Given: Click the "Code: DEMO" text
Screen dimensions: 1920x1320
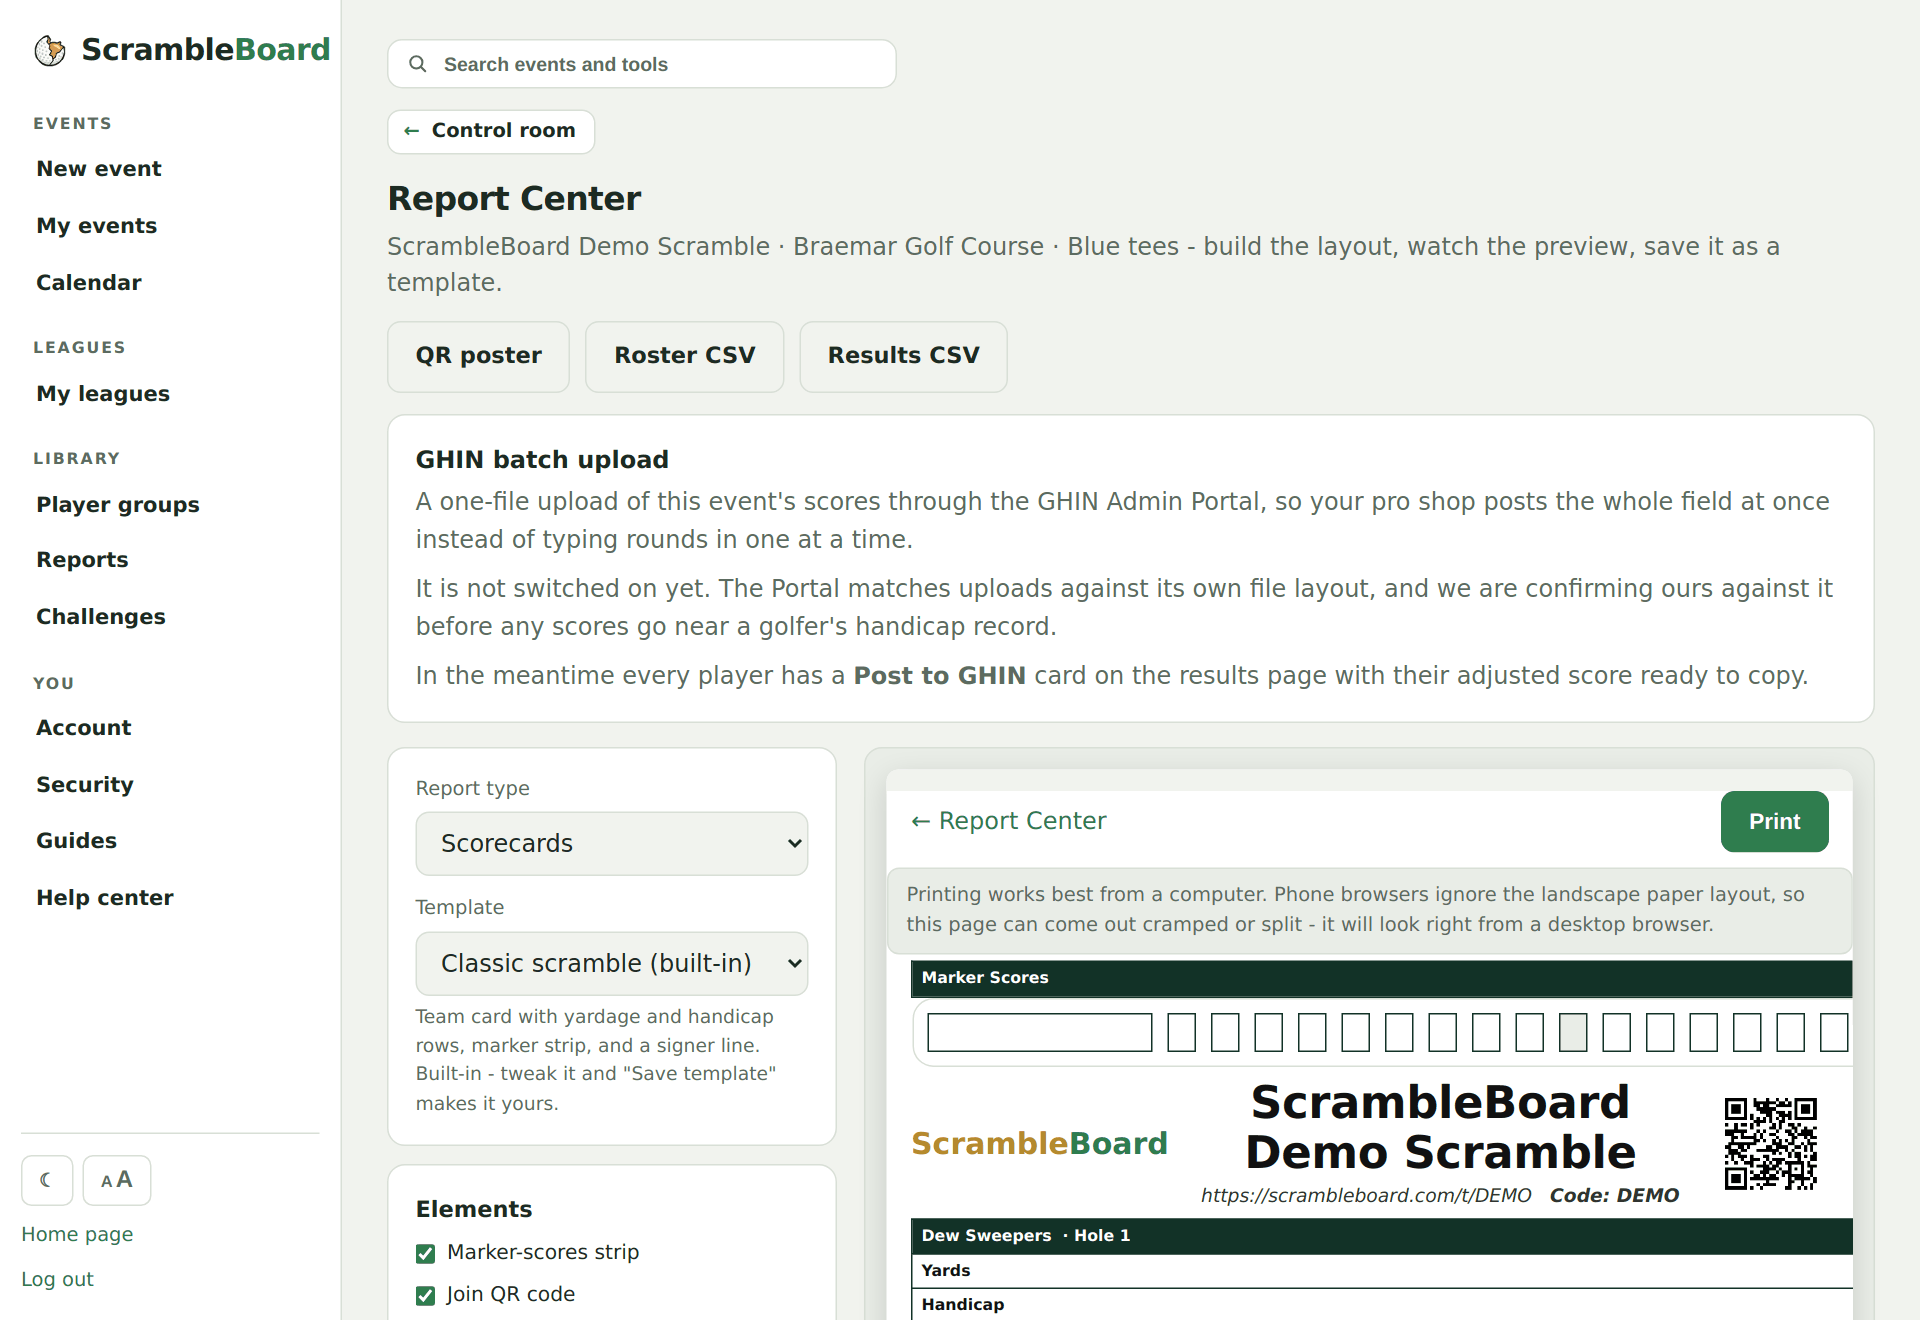Looking at the screenshot, I should [x=1614, y=1196].
